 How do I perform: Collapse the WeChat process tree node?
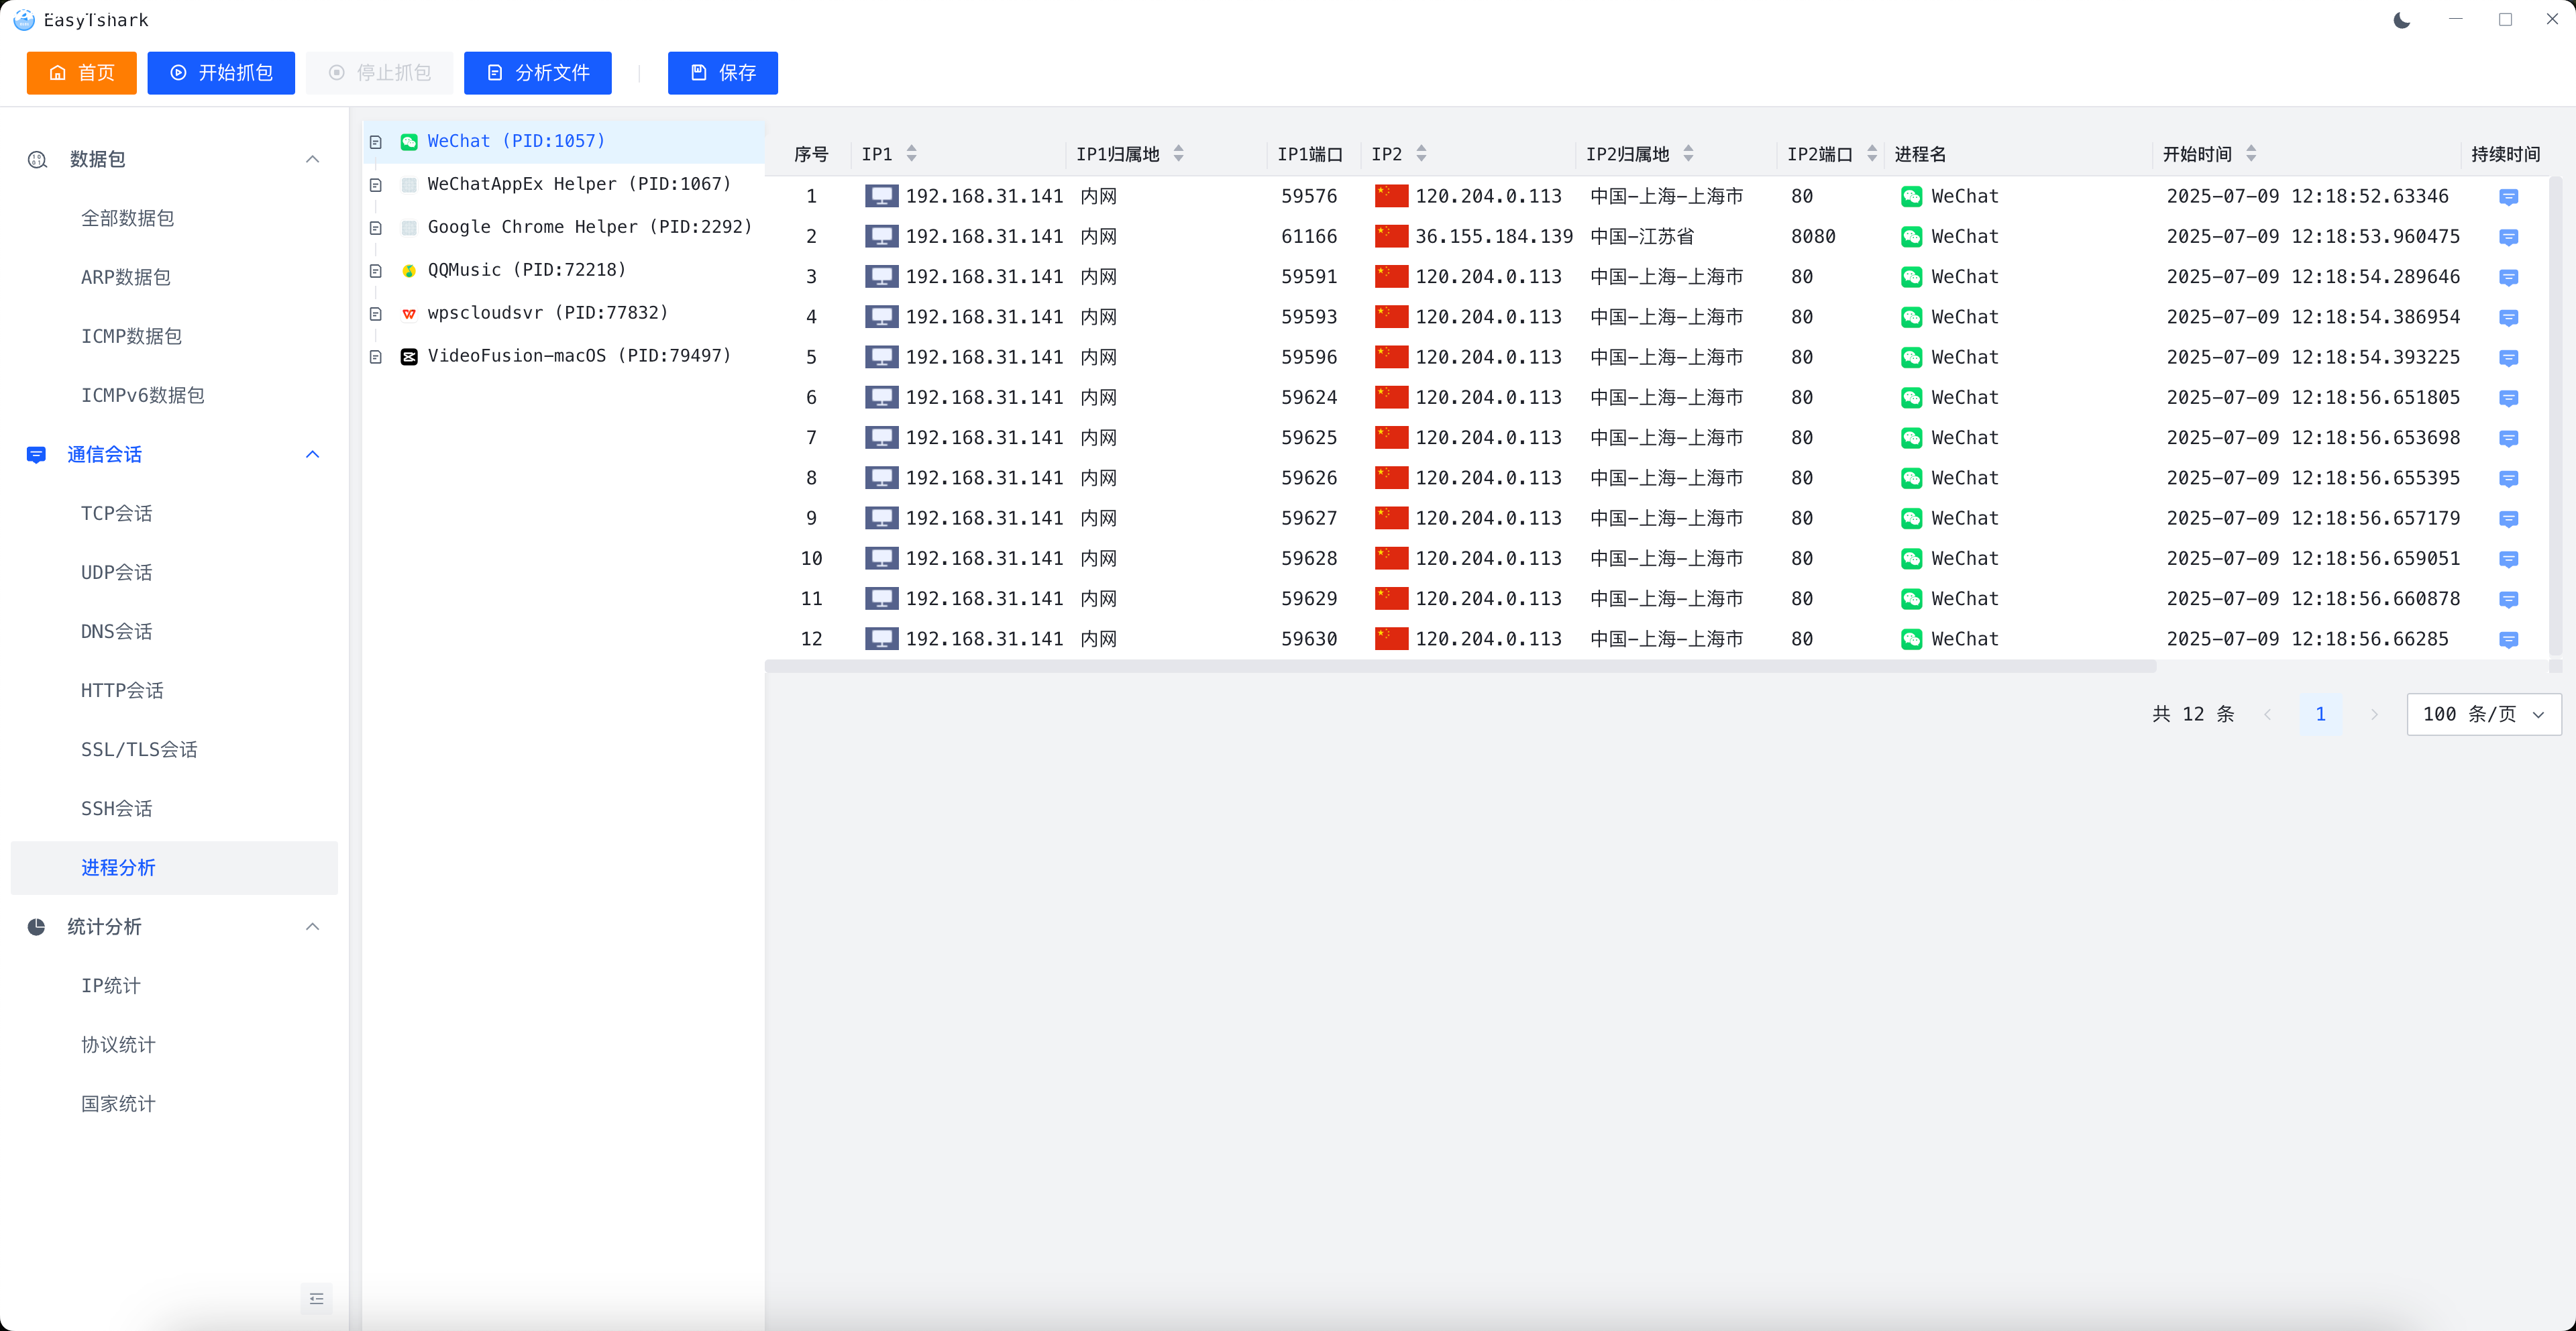coord(376,142)
